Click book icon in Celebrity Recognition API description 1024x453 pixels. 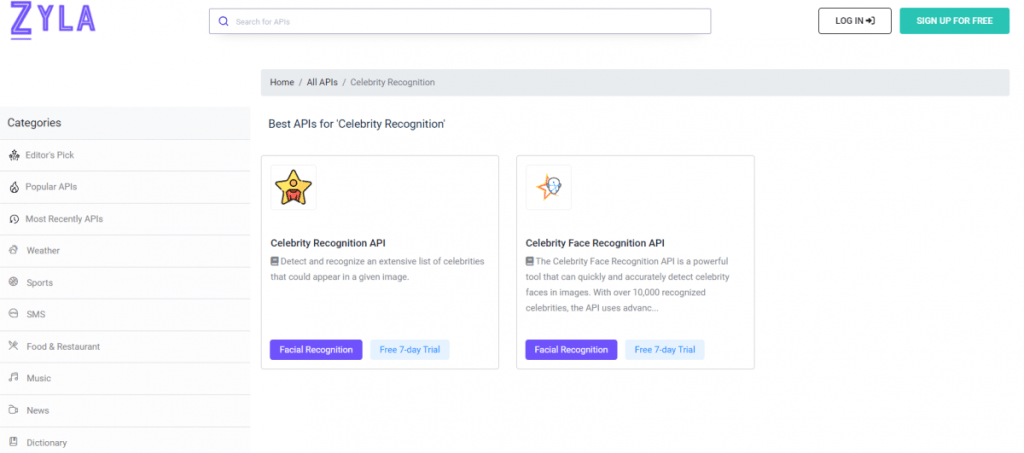[x=274, y=261]
